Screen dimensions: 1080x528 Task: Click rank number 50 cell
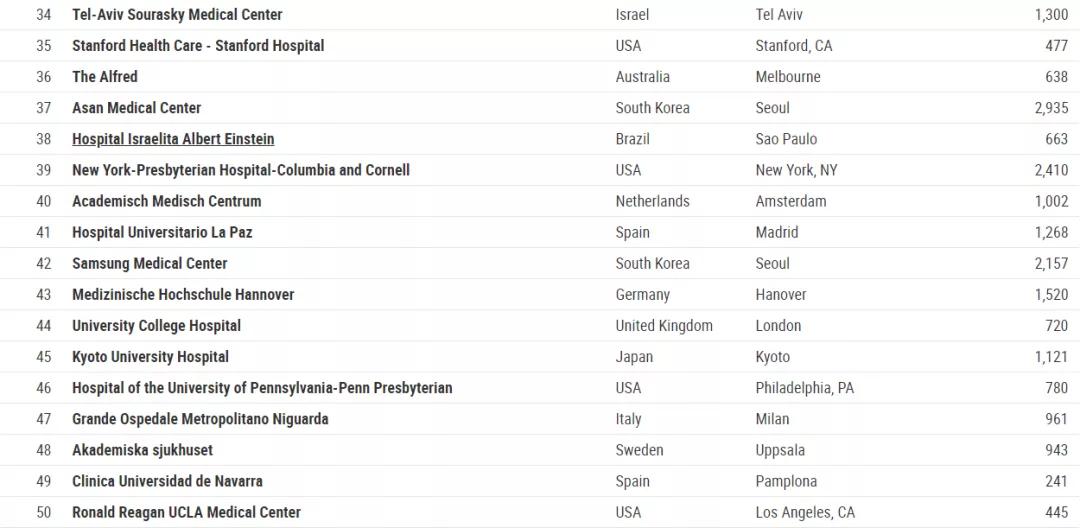tap(43, 512)
